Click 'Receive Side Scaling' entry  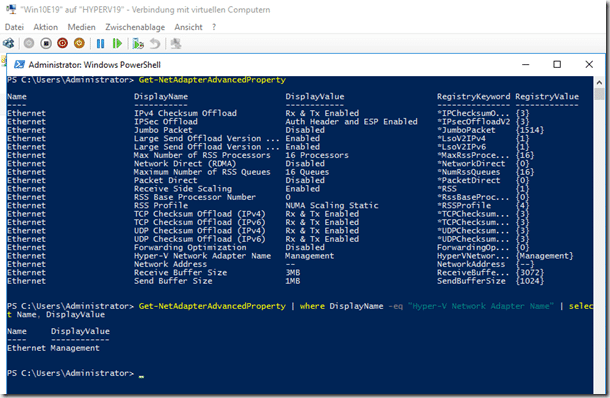pyautogui.click(x=183, y=189)
